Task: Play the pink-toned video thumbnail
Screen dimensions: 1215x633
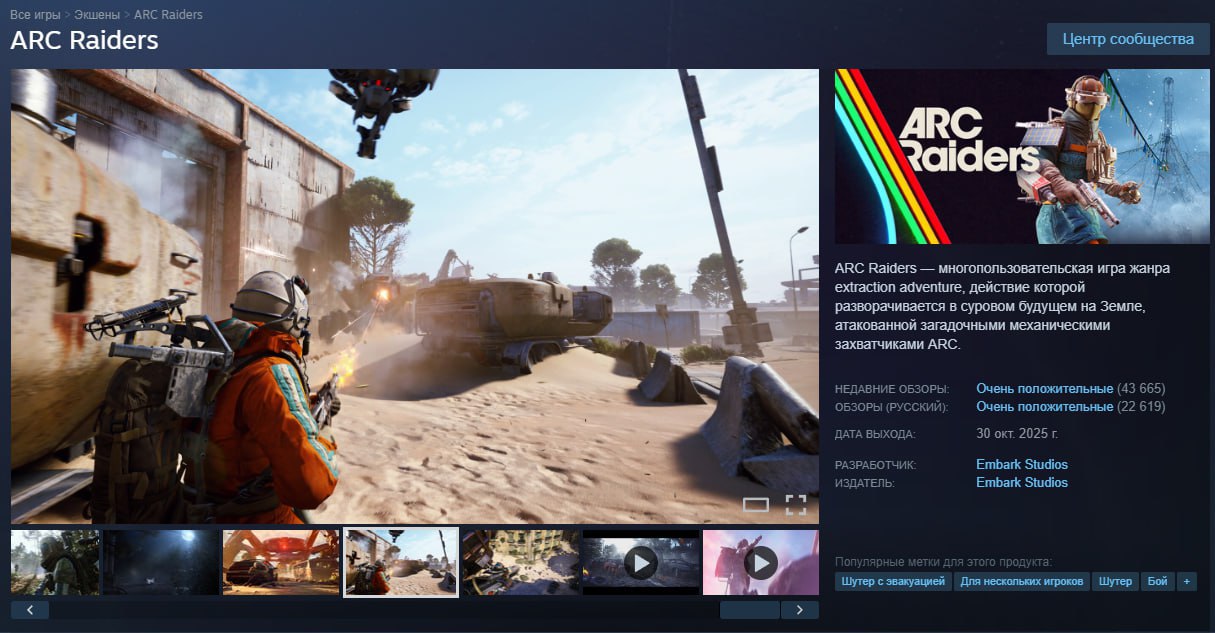Action: tap(760, 563)
